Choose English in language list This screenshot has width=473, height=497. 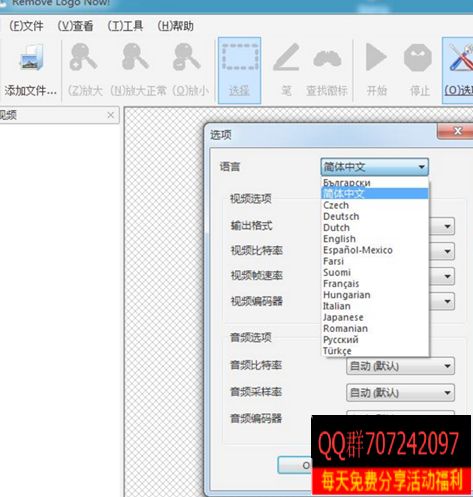pyautogui.click(x=375, y=239)
